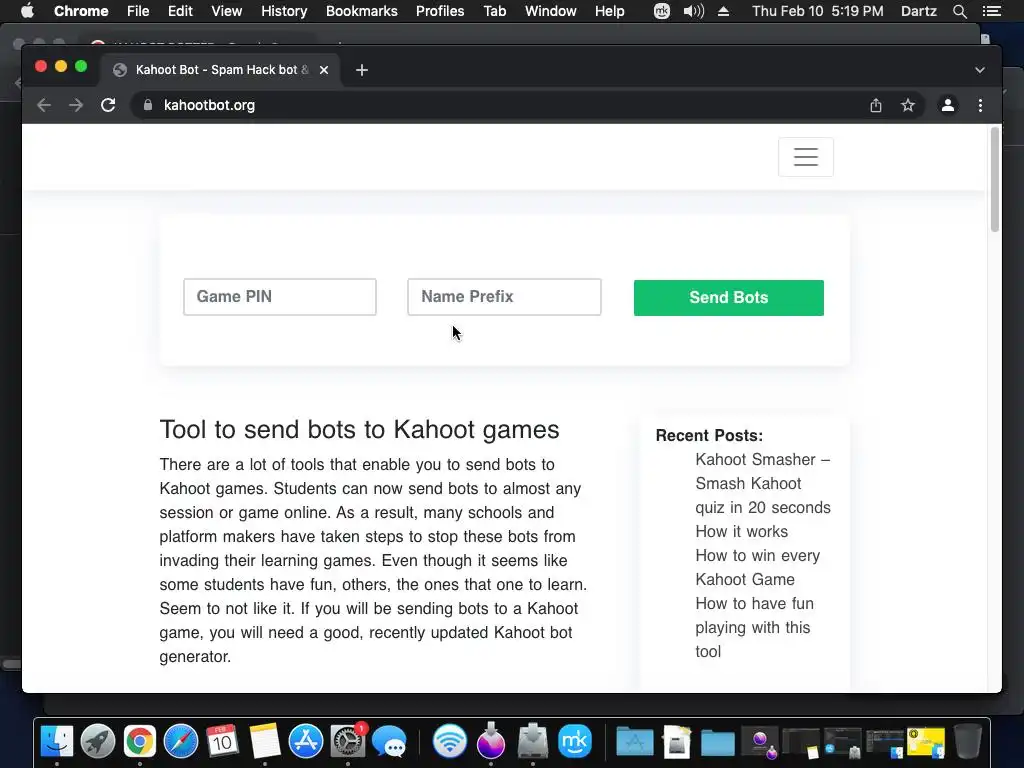Open Google Chrome from the dock
This screenshot has height=768, width=1024.
coord(140,742)
